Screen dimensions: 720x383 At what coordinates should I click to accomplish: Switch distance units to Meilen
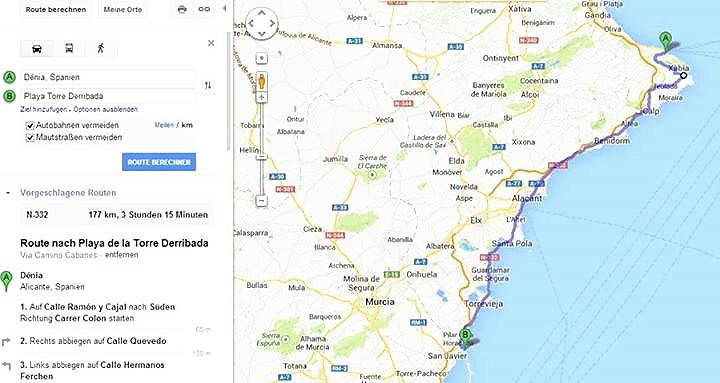tap(164, 125)
